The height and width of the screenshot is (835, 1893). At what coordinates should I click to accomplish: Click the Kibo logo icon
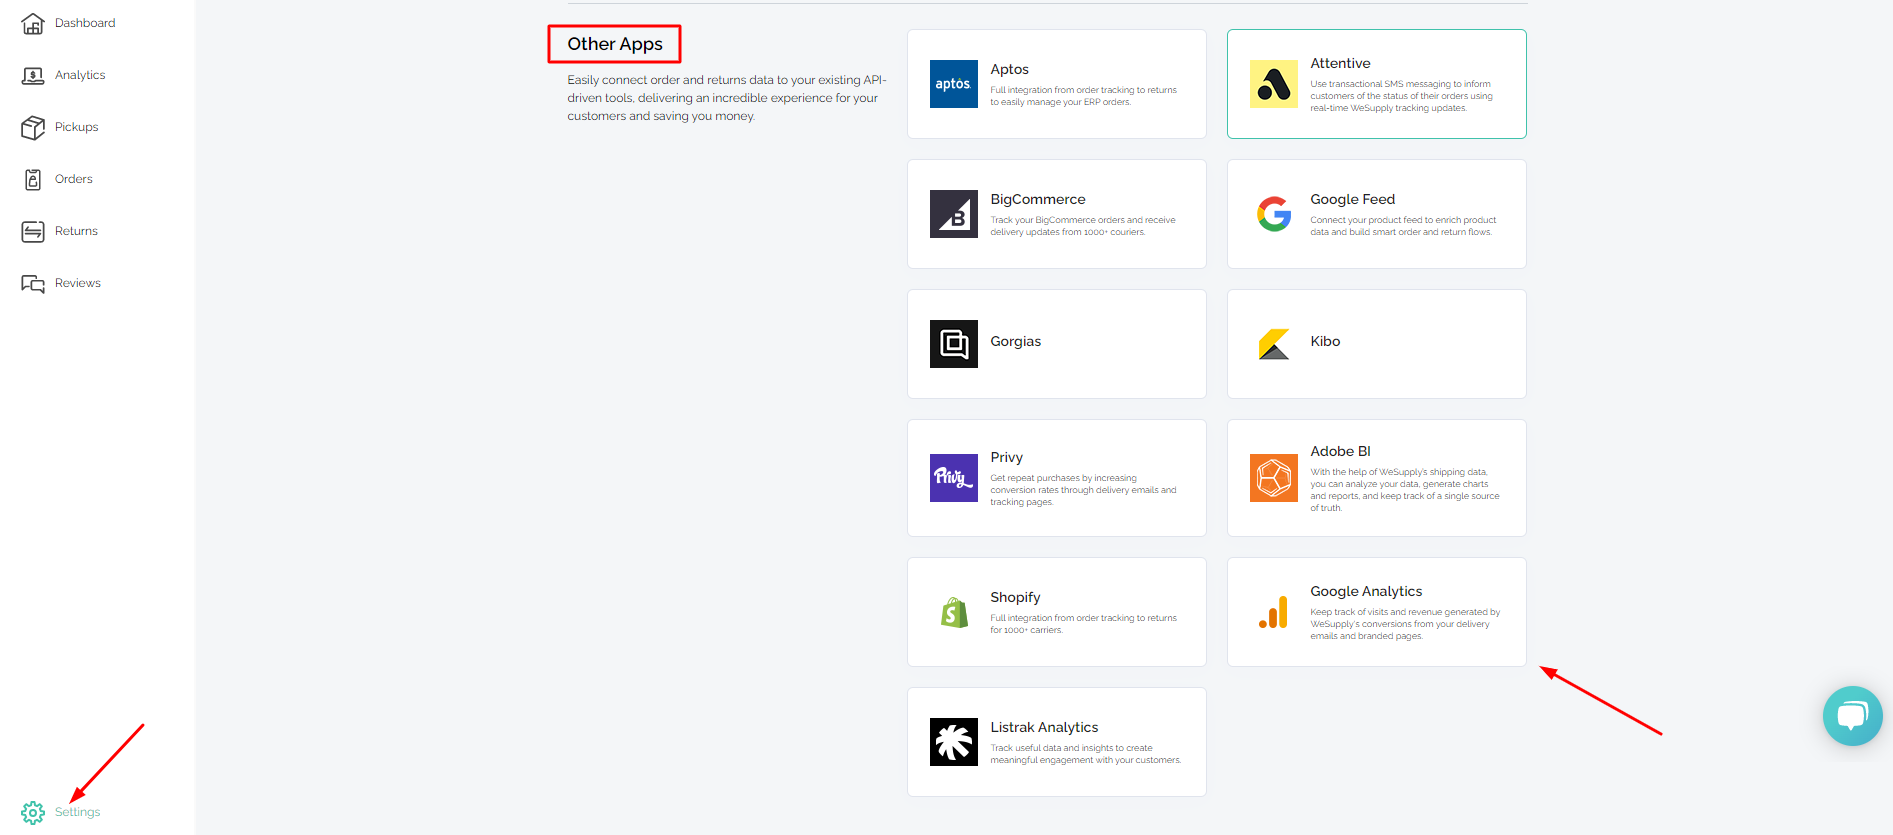tap(1274, 344)
